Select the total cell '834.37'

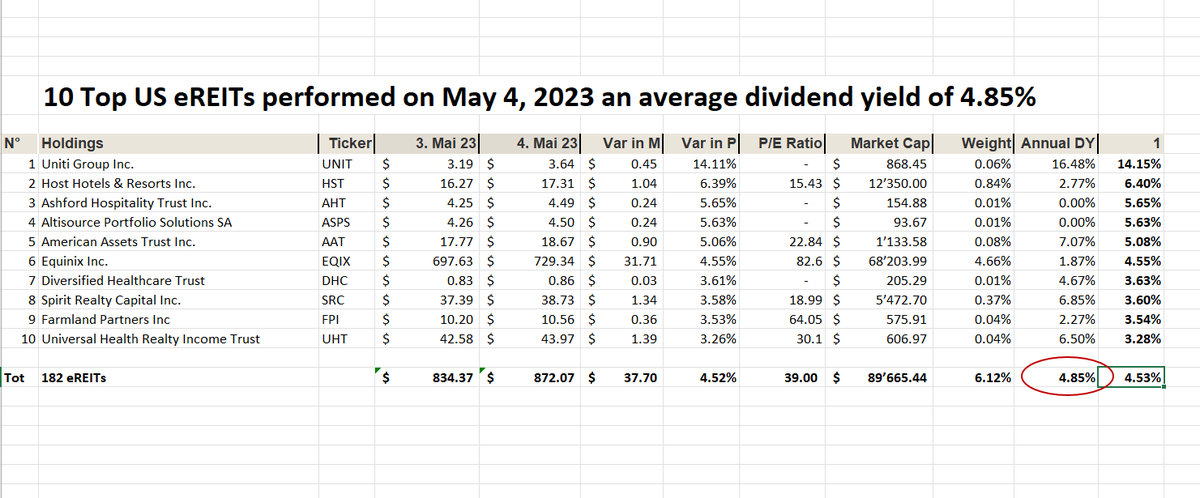pyautogui.click(x=429, y=378)
